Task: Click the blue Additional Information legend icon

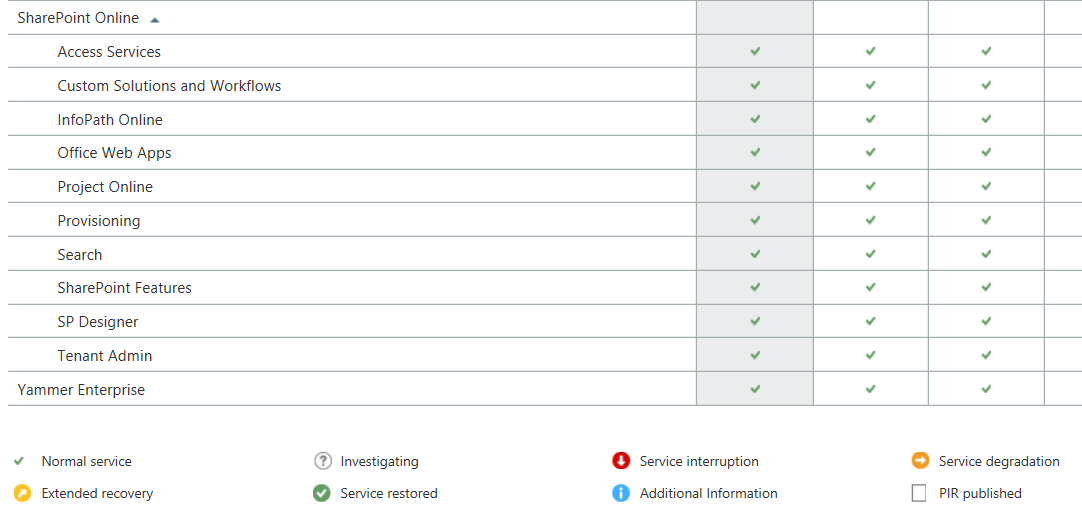Action: [x=621, y=493]
